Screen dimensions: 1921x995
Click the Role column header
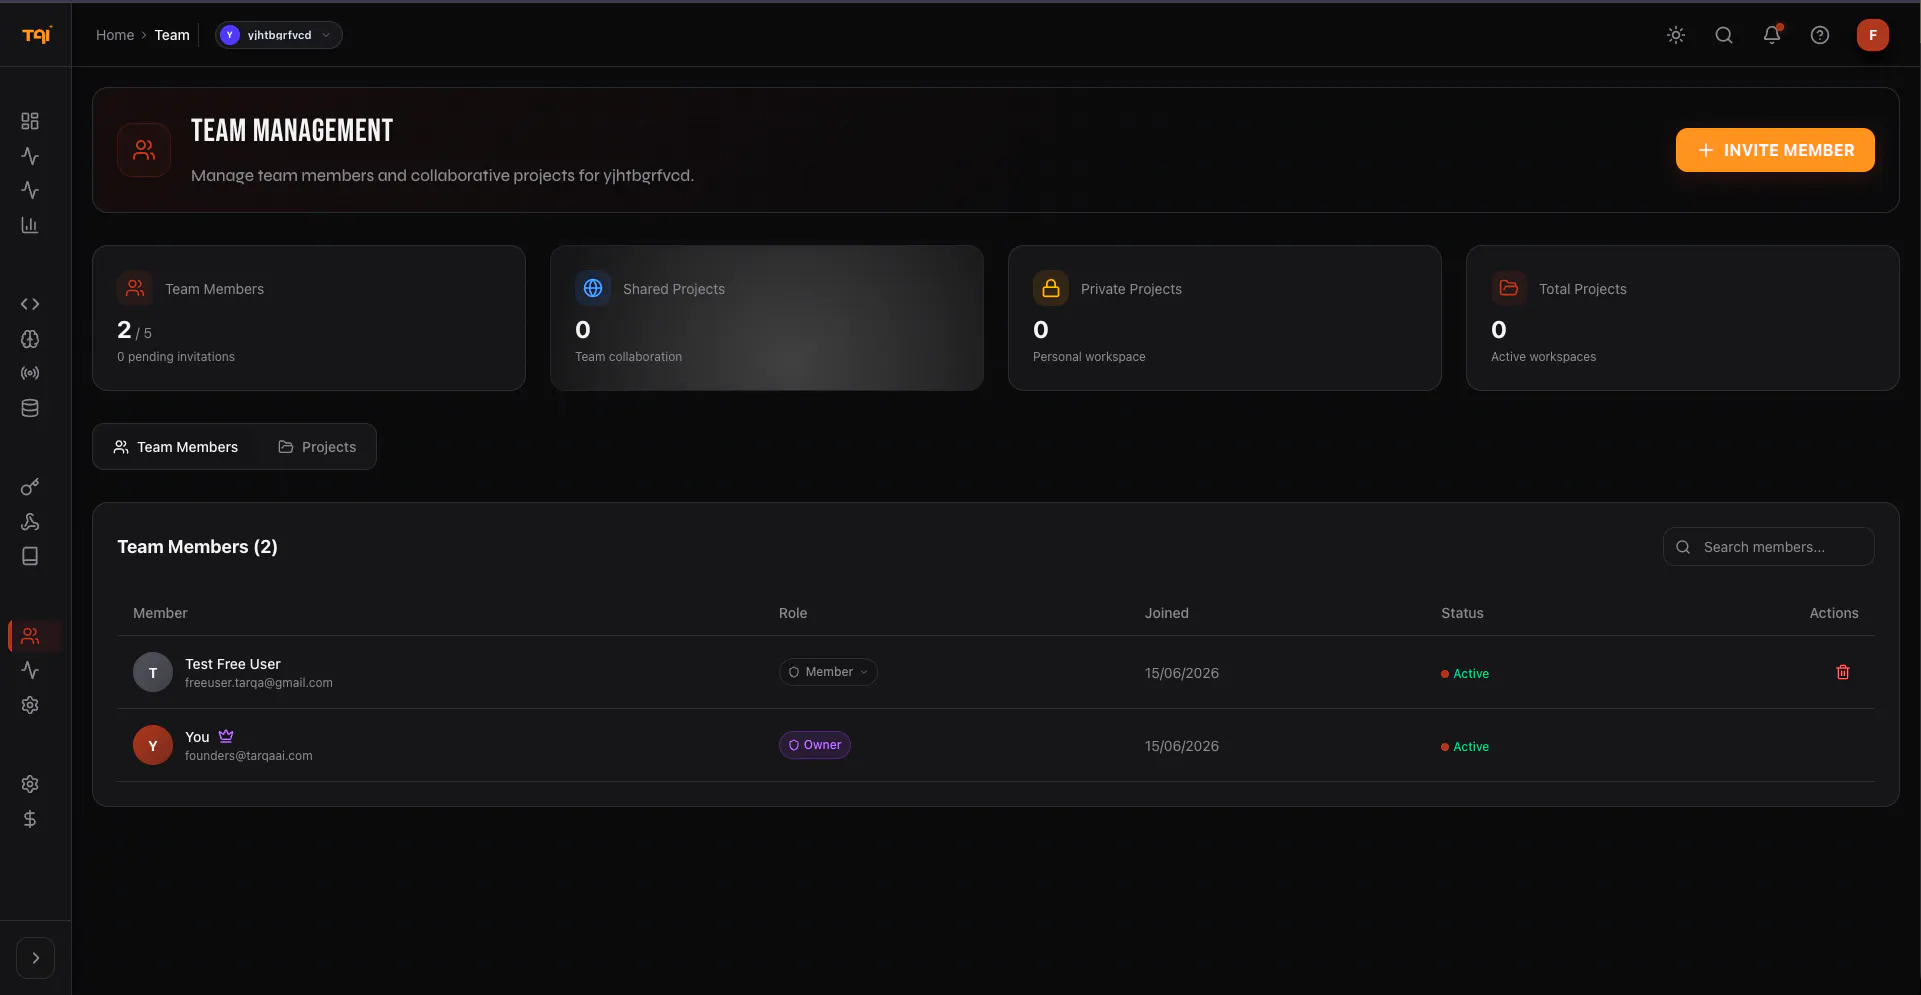click(x=793, y=613)
